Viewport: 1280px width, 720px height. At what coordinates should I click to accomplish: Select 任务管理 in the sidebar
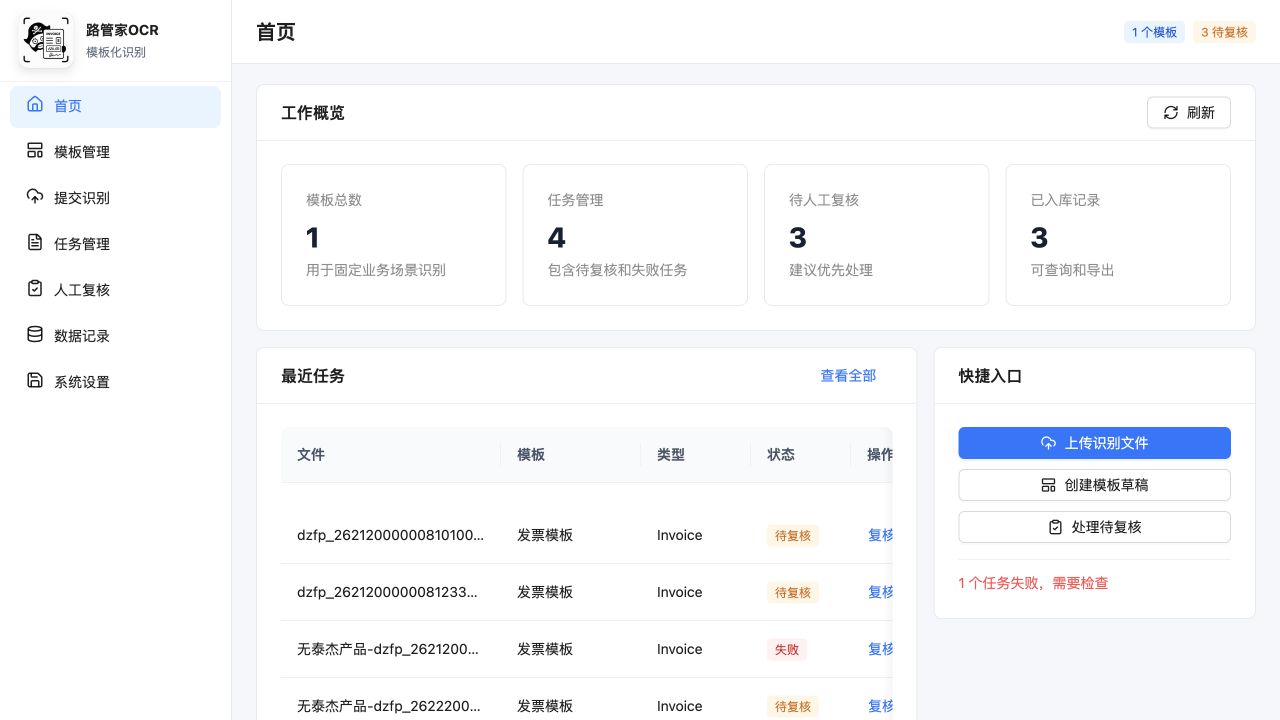[x=115, y=244]
